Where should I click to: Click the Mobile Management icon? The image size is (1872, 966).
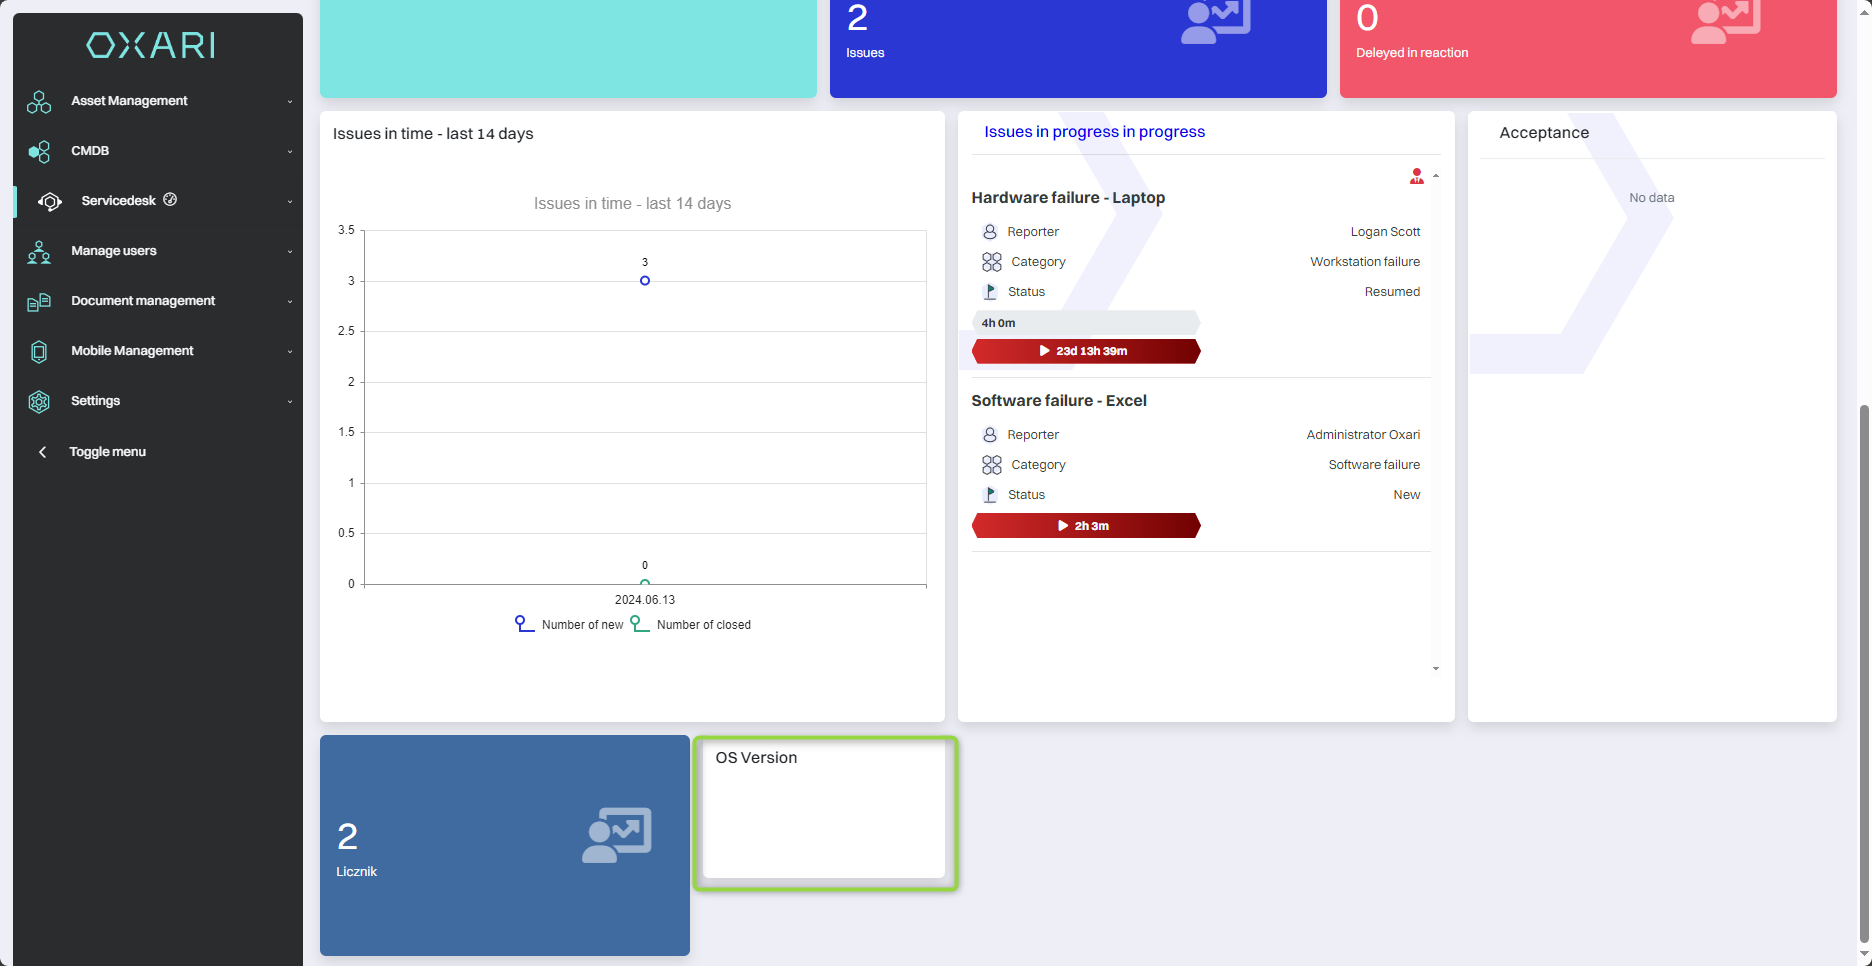(39, 352)
